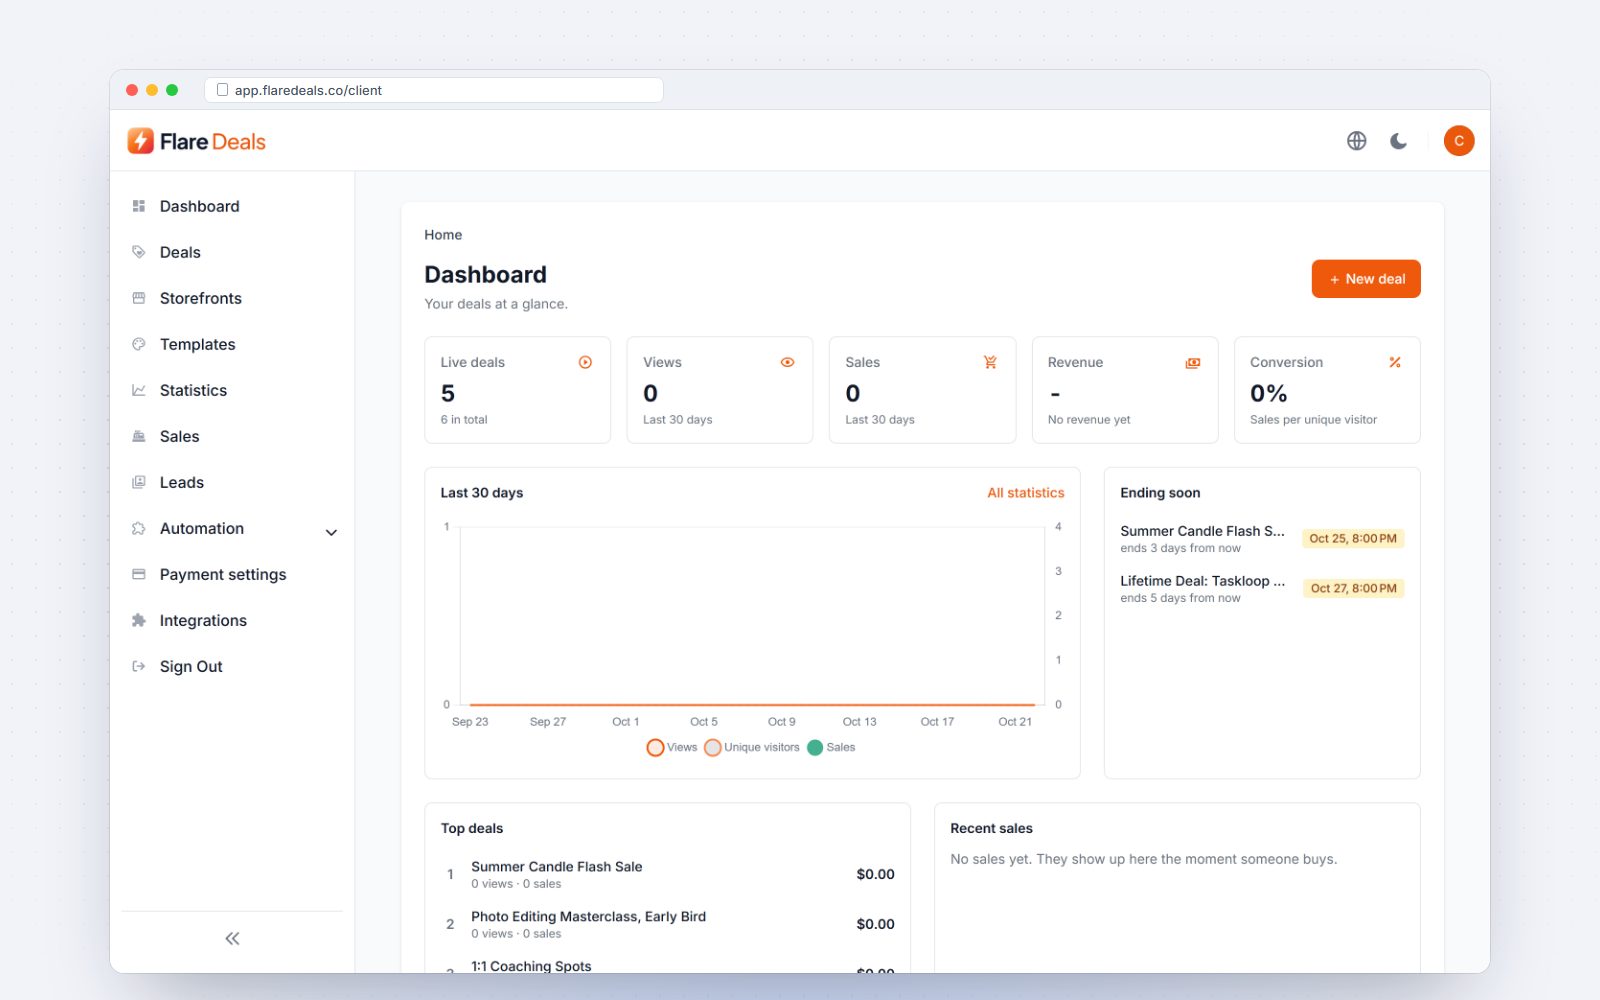Click the Views stat card value
Screen dimensions: 1600x1000
(651, 393)
